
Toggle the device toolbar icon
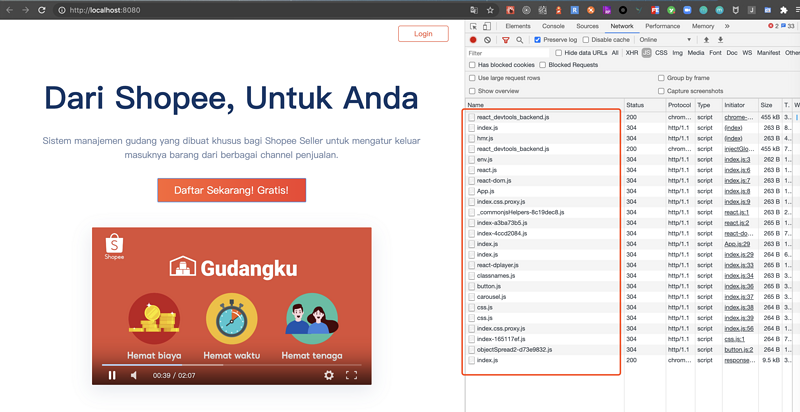[487, 27]
